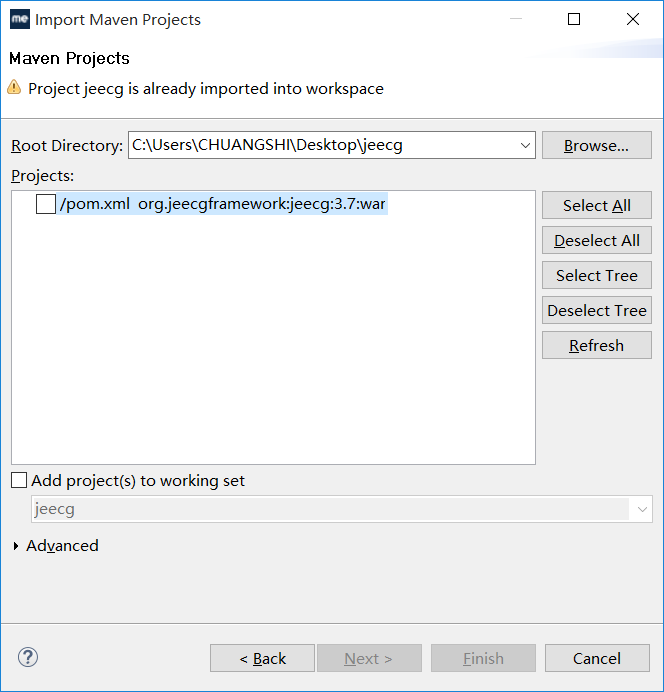This screenshot has width=664, height=692.
Task: Go back with the < Back button
Action: [263, 658]
